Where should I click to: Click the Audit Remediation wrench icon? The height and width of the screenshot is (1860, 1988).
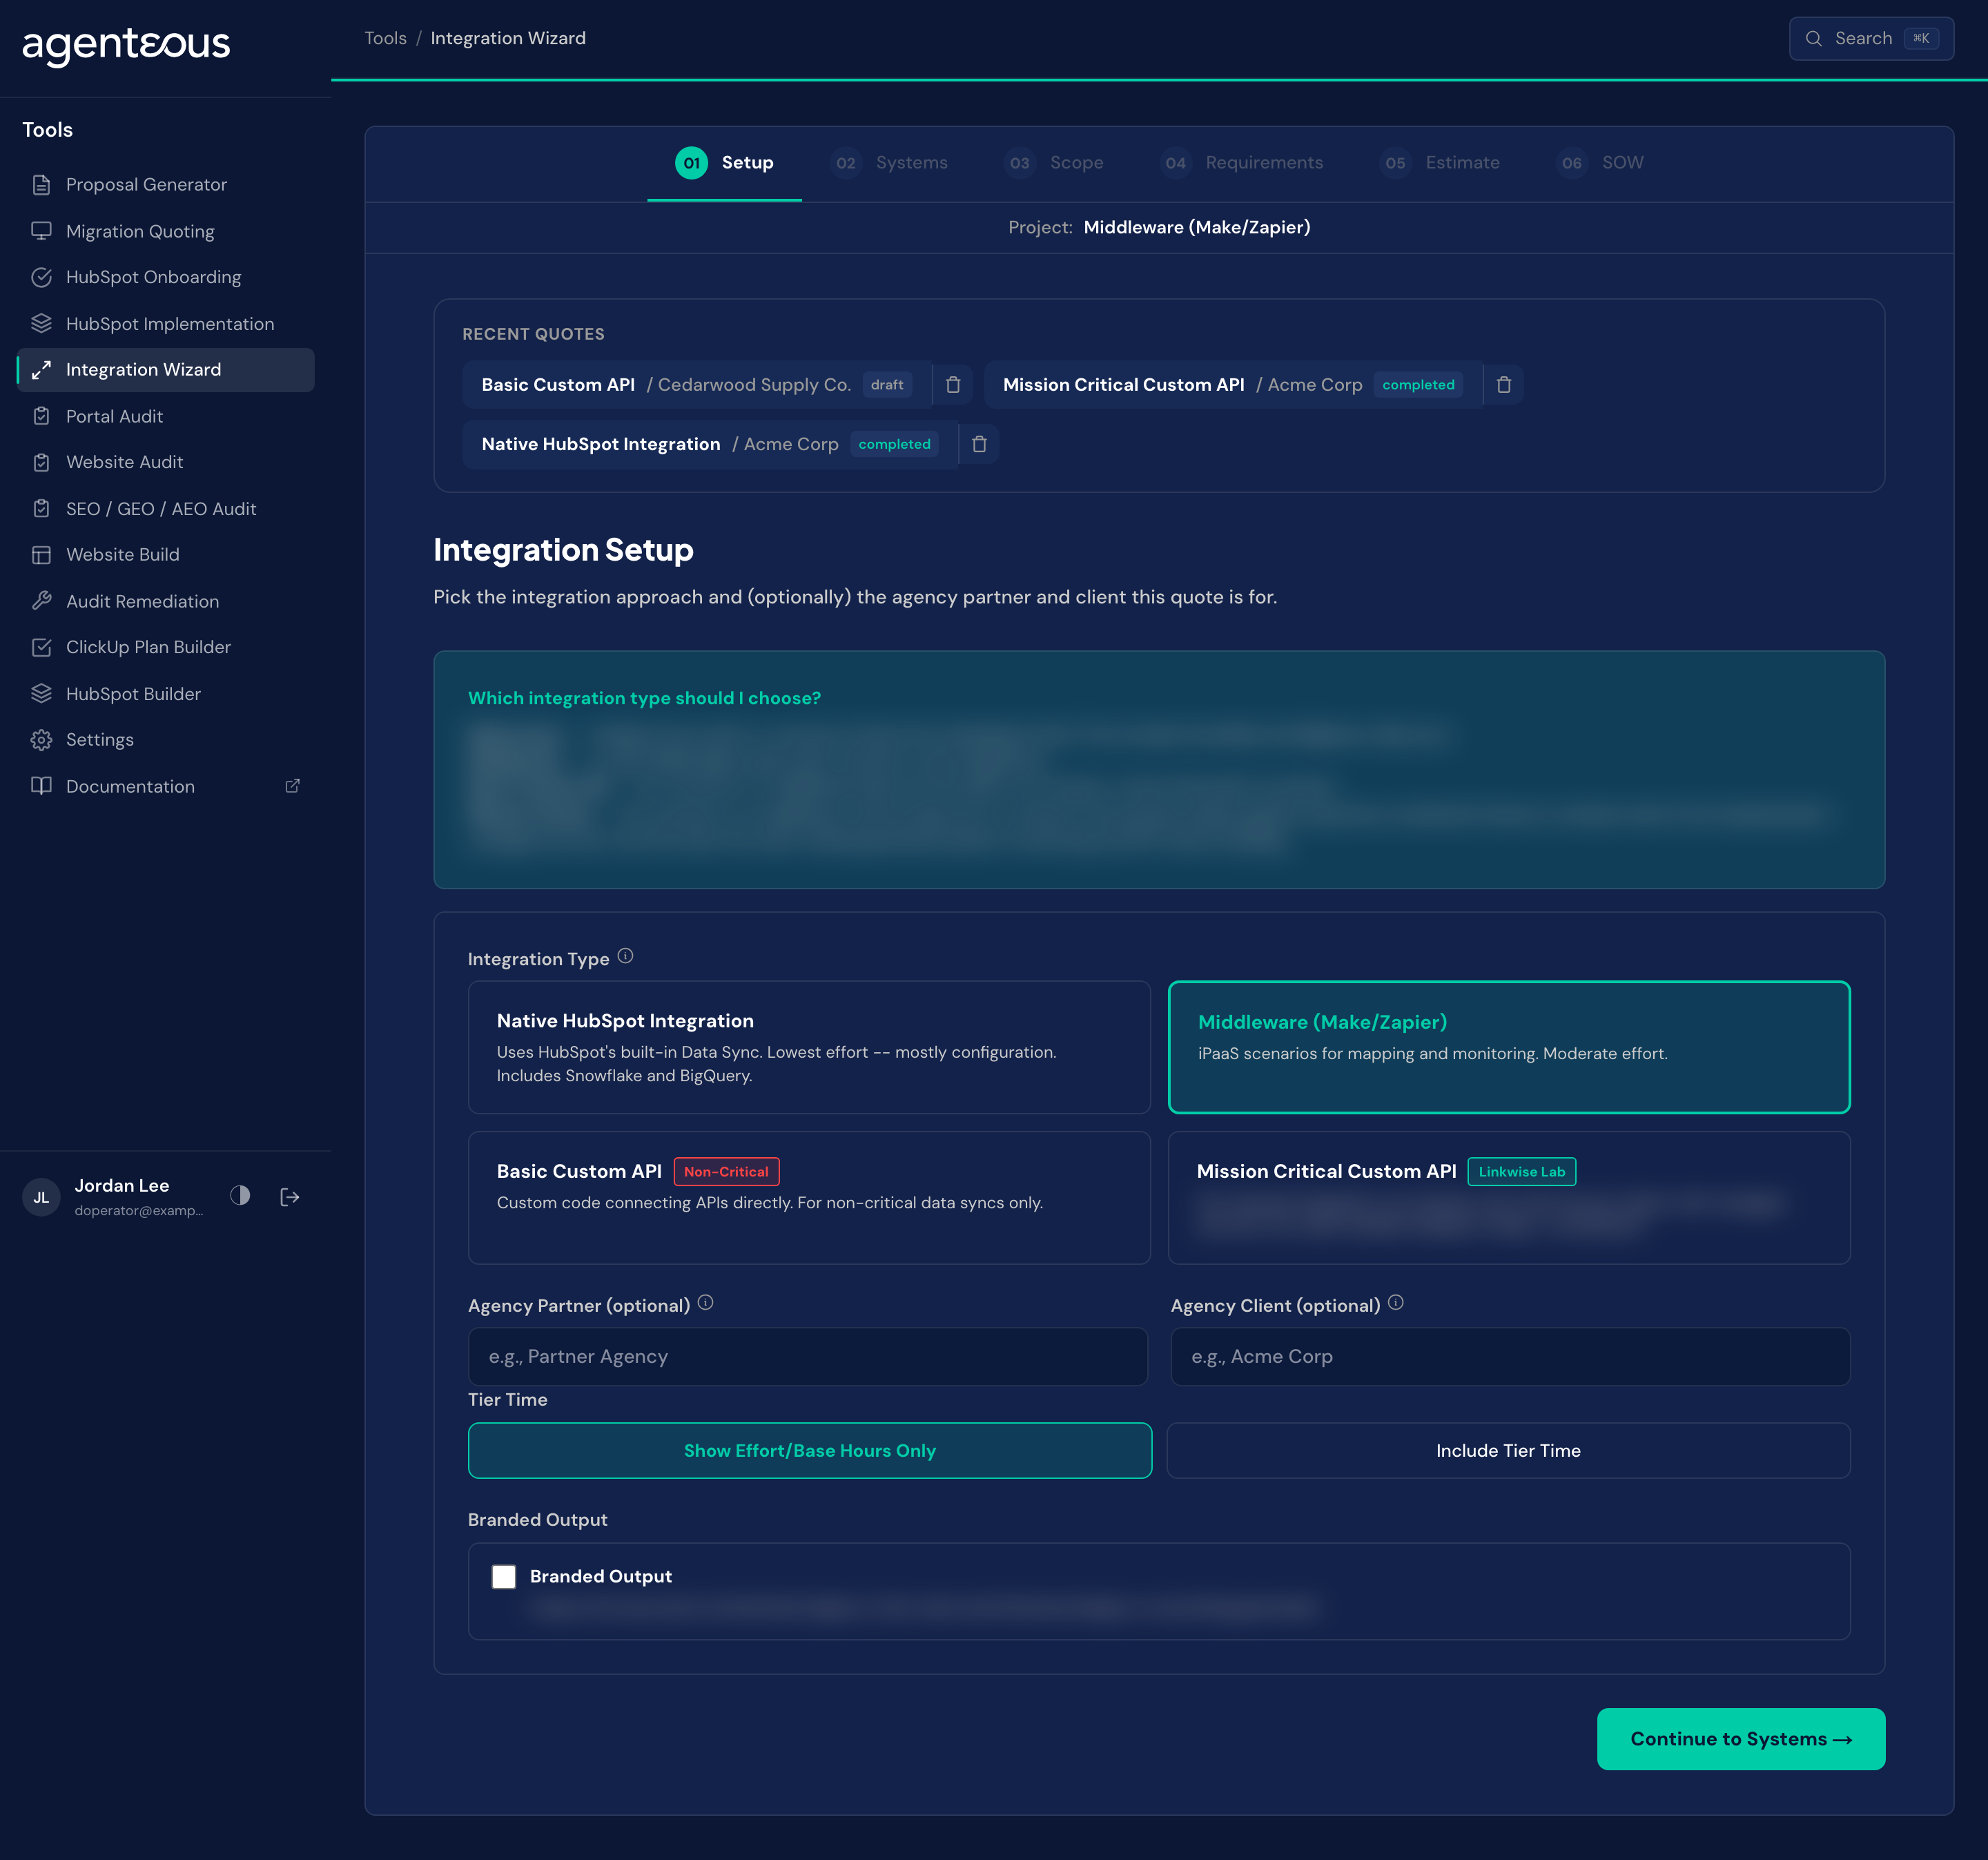point(41,601)
